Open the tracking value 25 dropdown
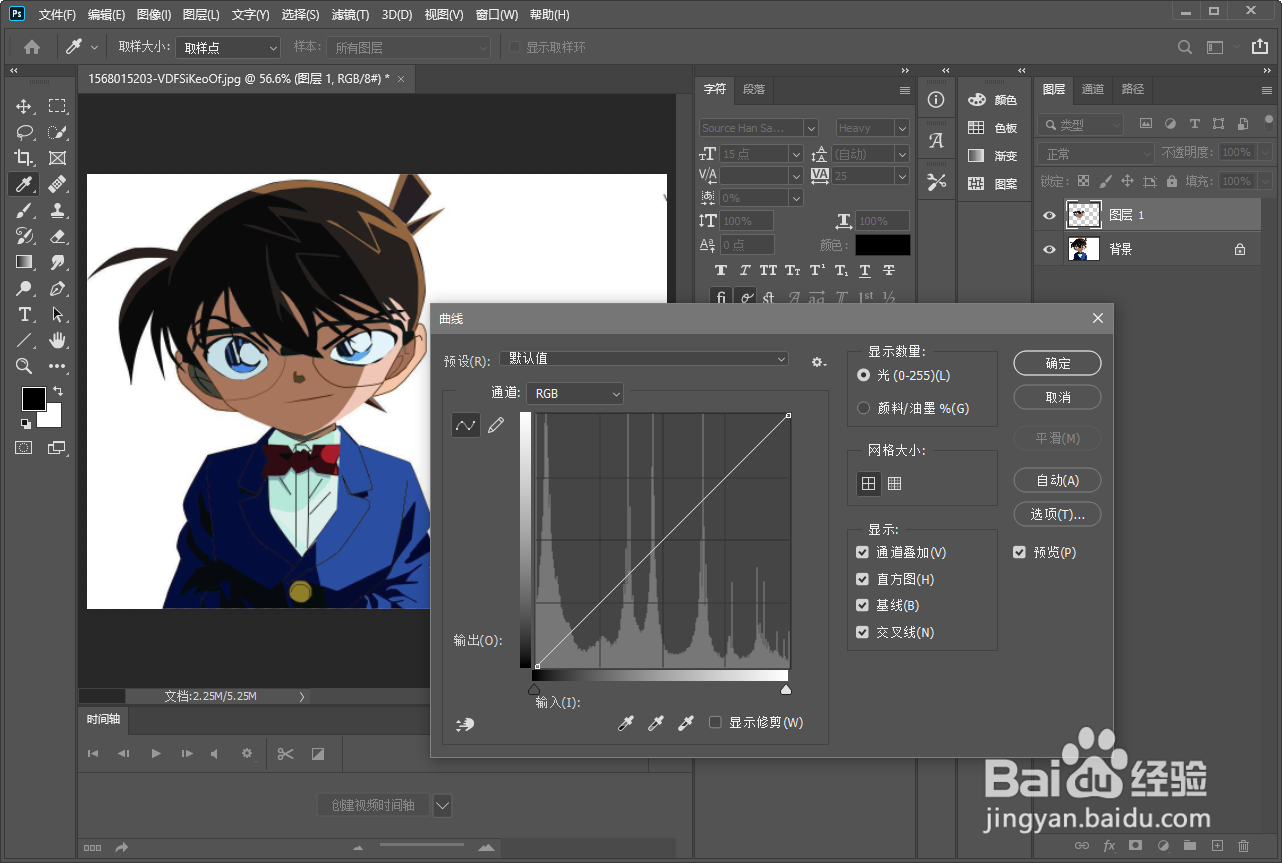The image size is (1282, 863). [x=902, y=176]
